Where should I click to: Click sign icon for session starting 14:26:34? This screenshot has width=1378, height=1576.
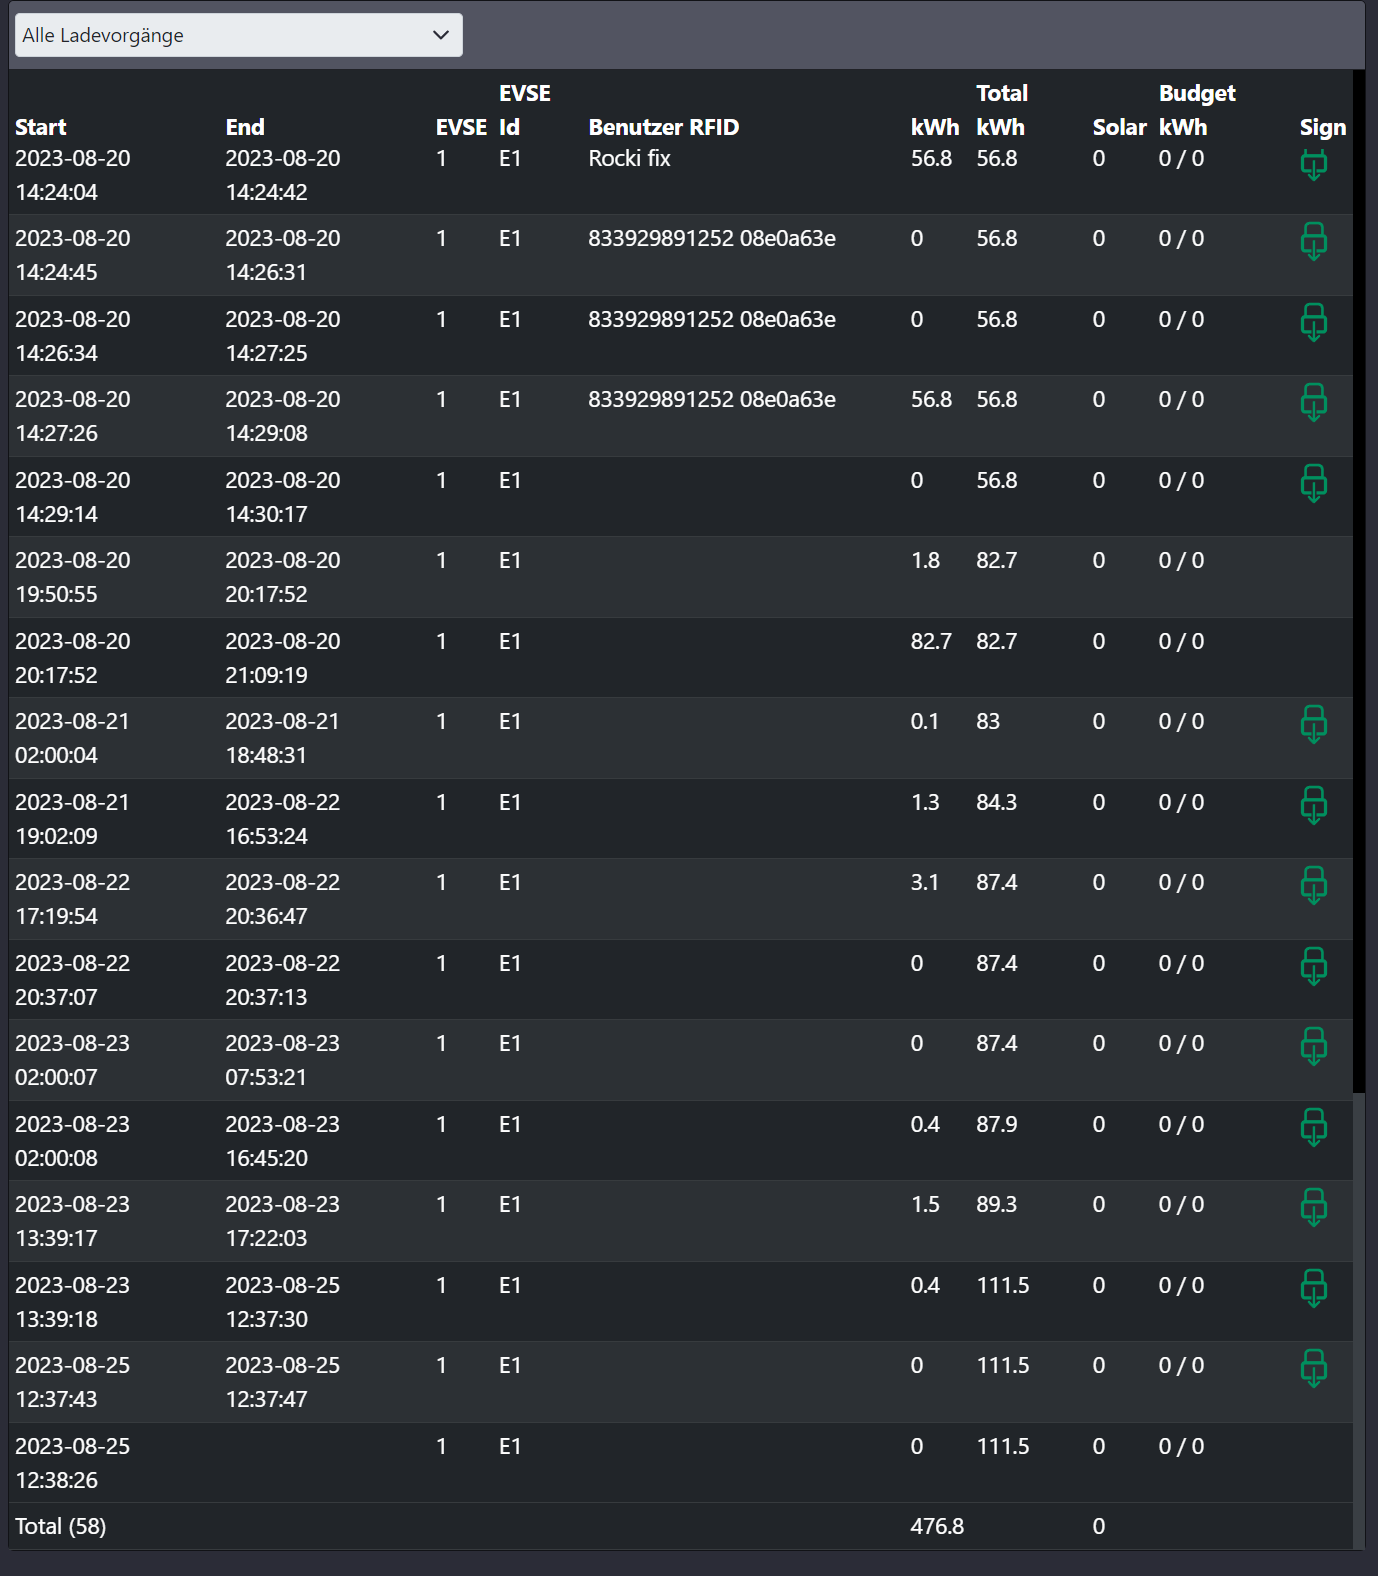tap(1313, 322)
